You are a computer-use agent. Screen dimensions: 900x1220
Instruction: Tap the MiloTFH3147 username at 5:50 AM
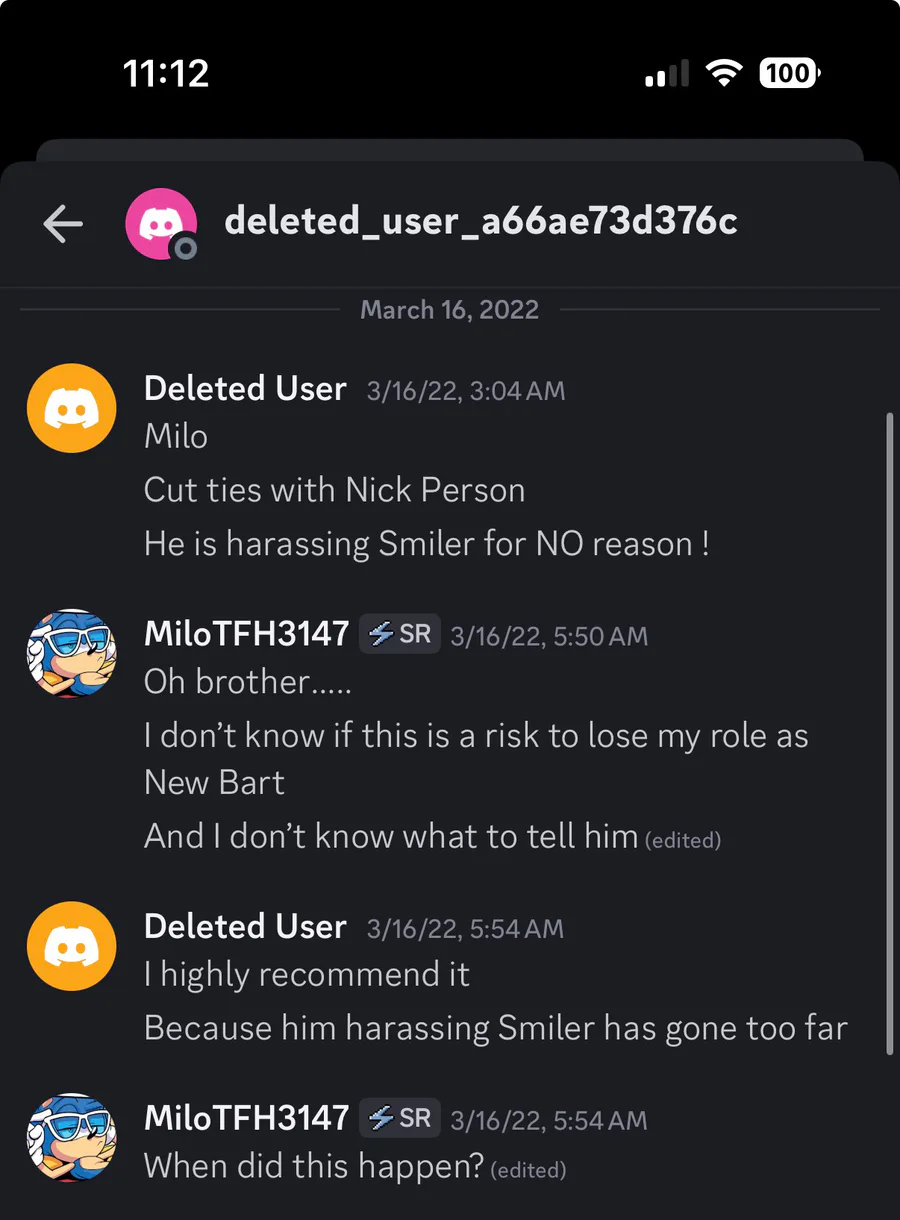(x=246, y=634)
